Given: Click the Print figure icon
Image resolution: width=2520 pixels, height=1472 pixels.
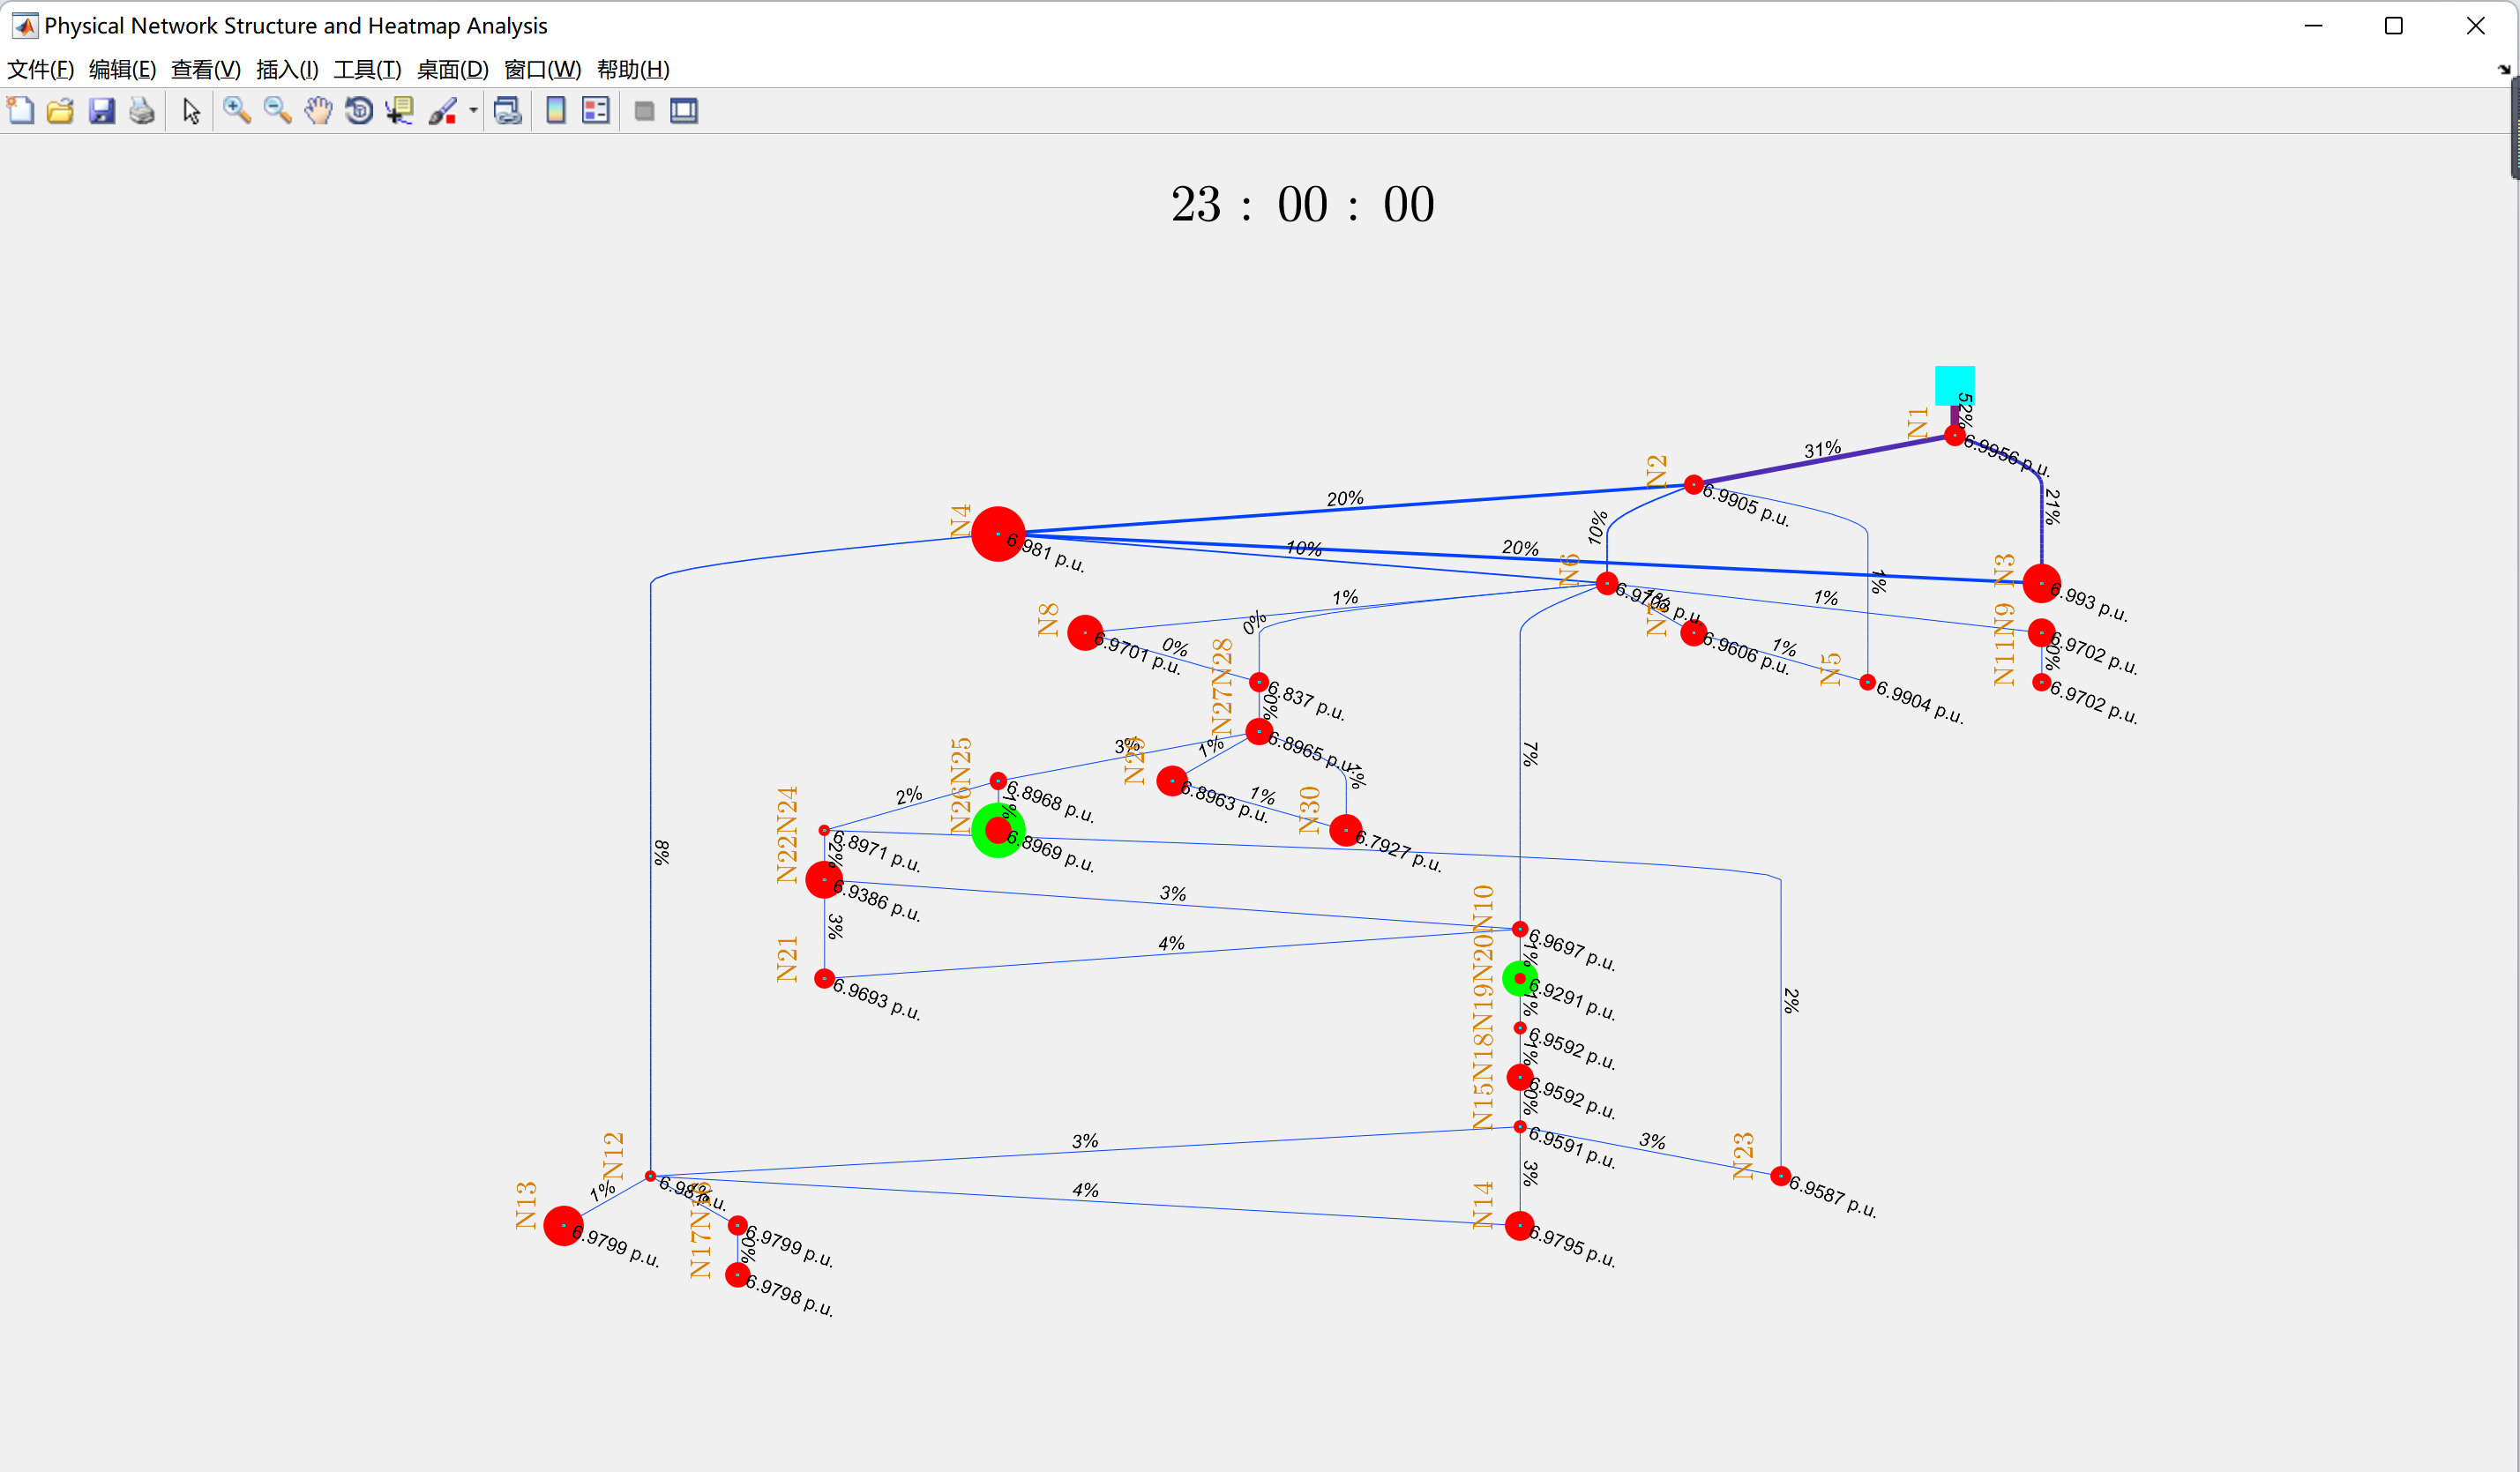Looking at the screenshot, I should coord(142,111).
